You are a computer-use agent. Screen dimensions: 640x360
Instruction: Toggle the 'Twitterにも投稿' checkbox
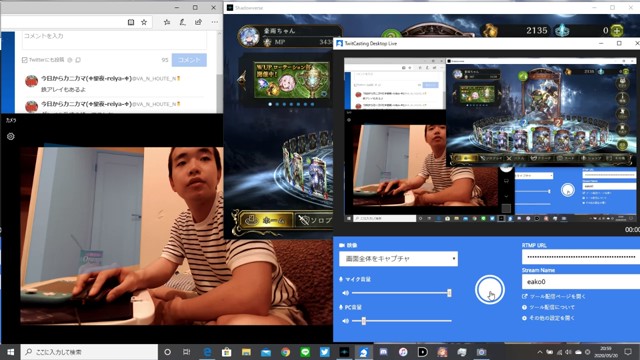coord(24,60)
